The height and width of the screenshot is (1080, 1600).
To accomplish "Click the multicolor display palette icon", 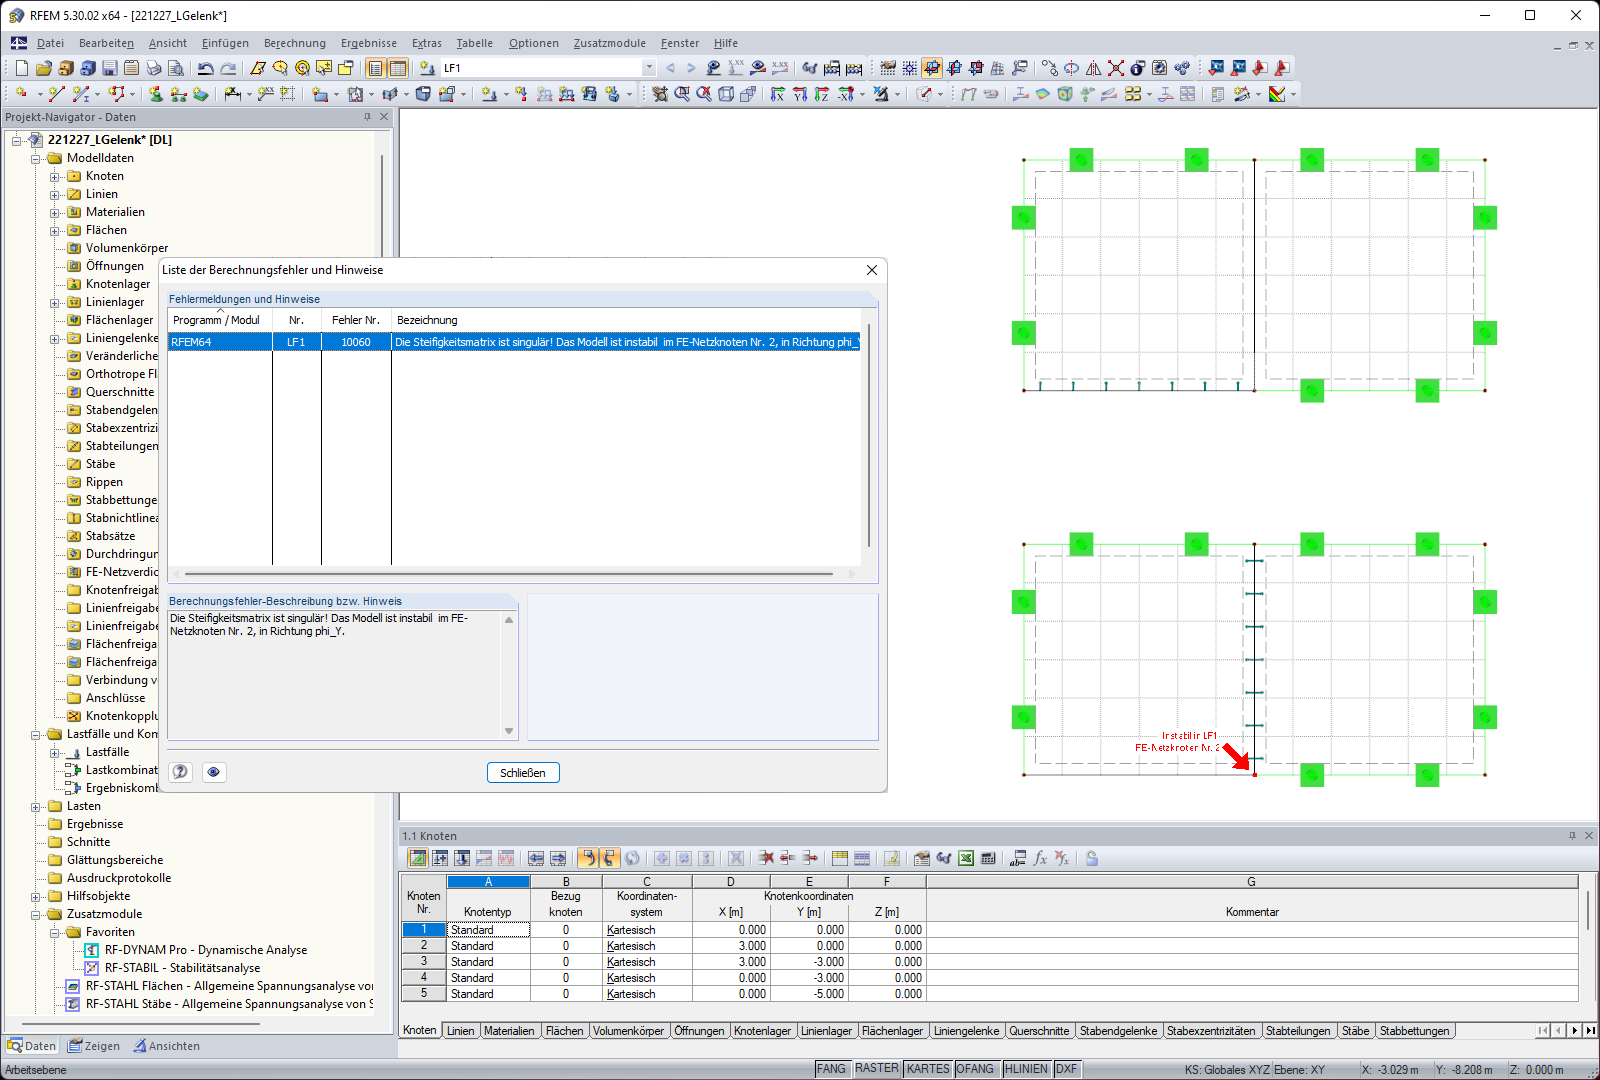I will click(1277, 94).
